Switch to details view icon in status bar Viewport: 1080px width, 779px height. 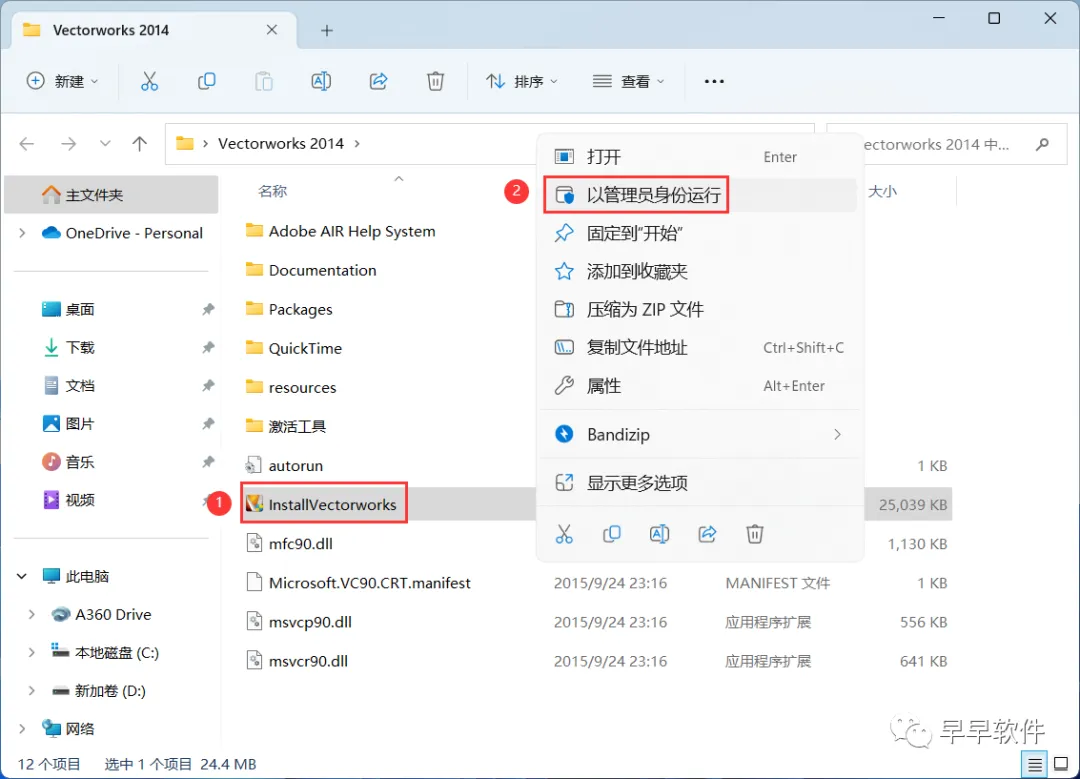(x=1035, y=764)
